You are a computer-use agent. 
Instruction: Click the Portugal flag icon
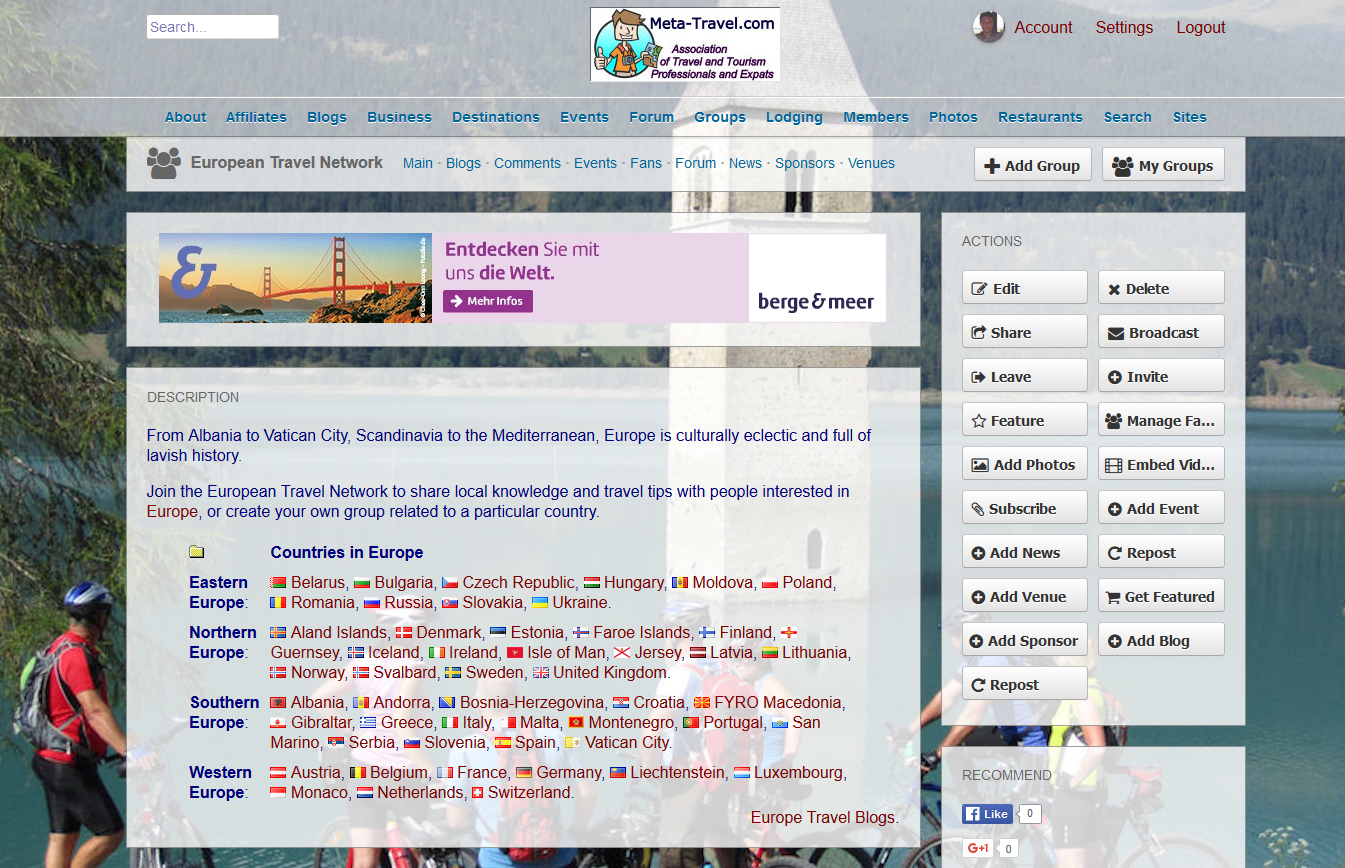tap(691, 723)
